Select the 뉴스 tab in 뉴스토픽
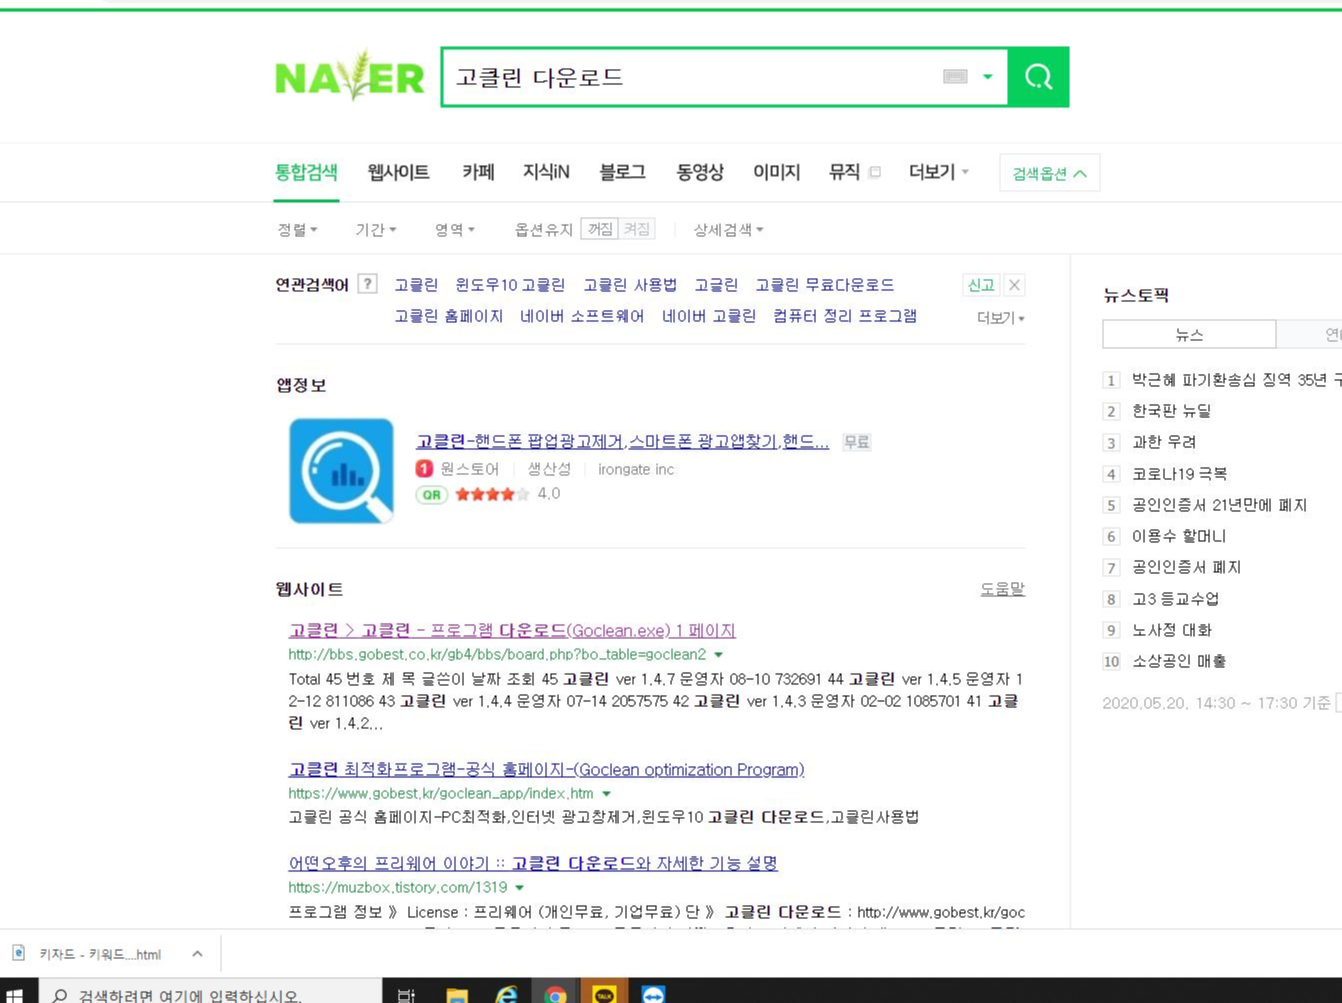 tap(1189, 334)
